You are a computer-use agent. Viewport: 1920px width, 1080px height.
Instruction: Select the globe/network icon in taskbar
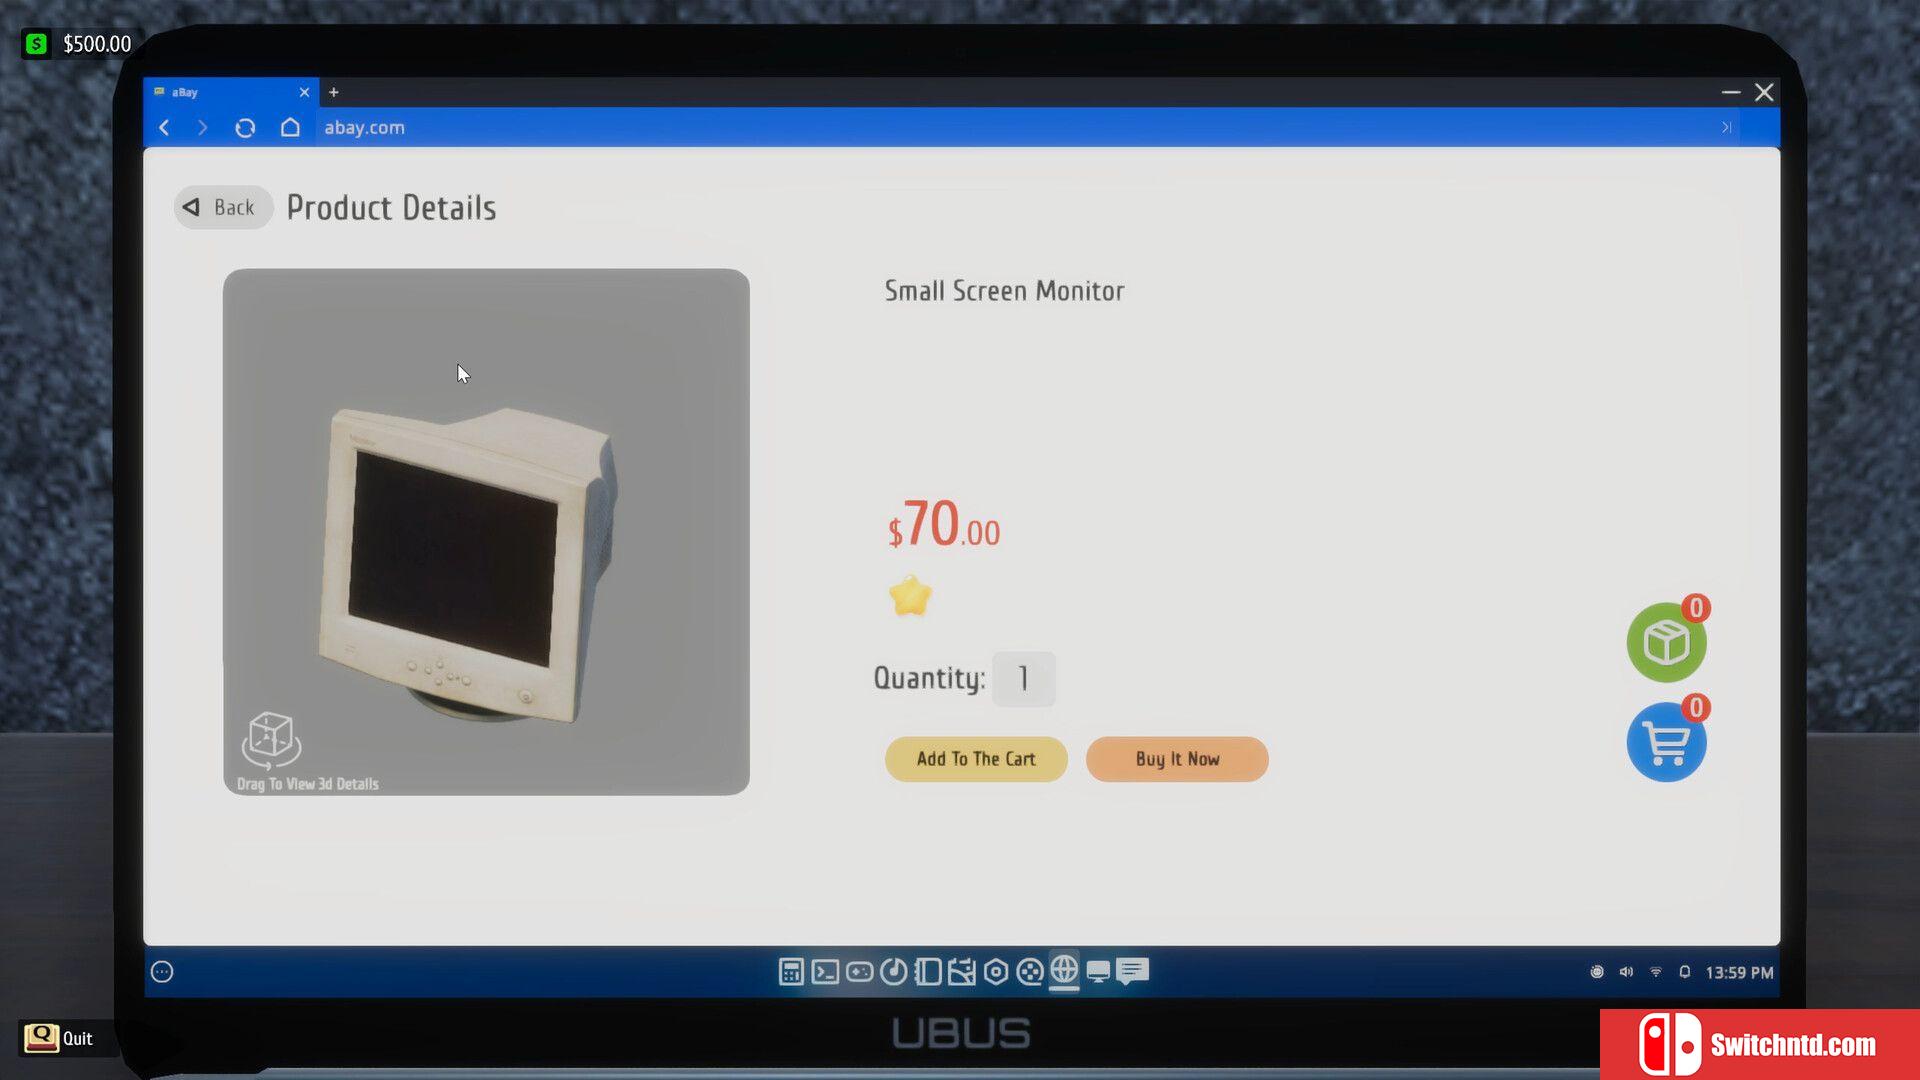tap(1064, 972)
